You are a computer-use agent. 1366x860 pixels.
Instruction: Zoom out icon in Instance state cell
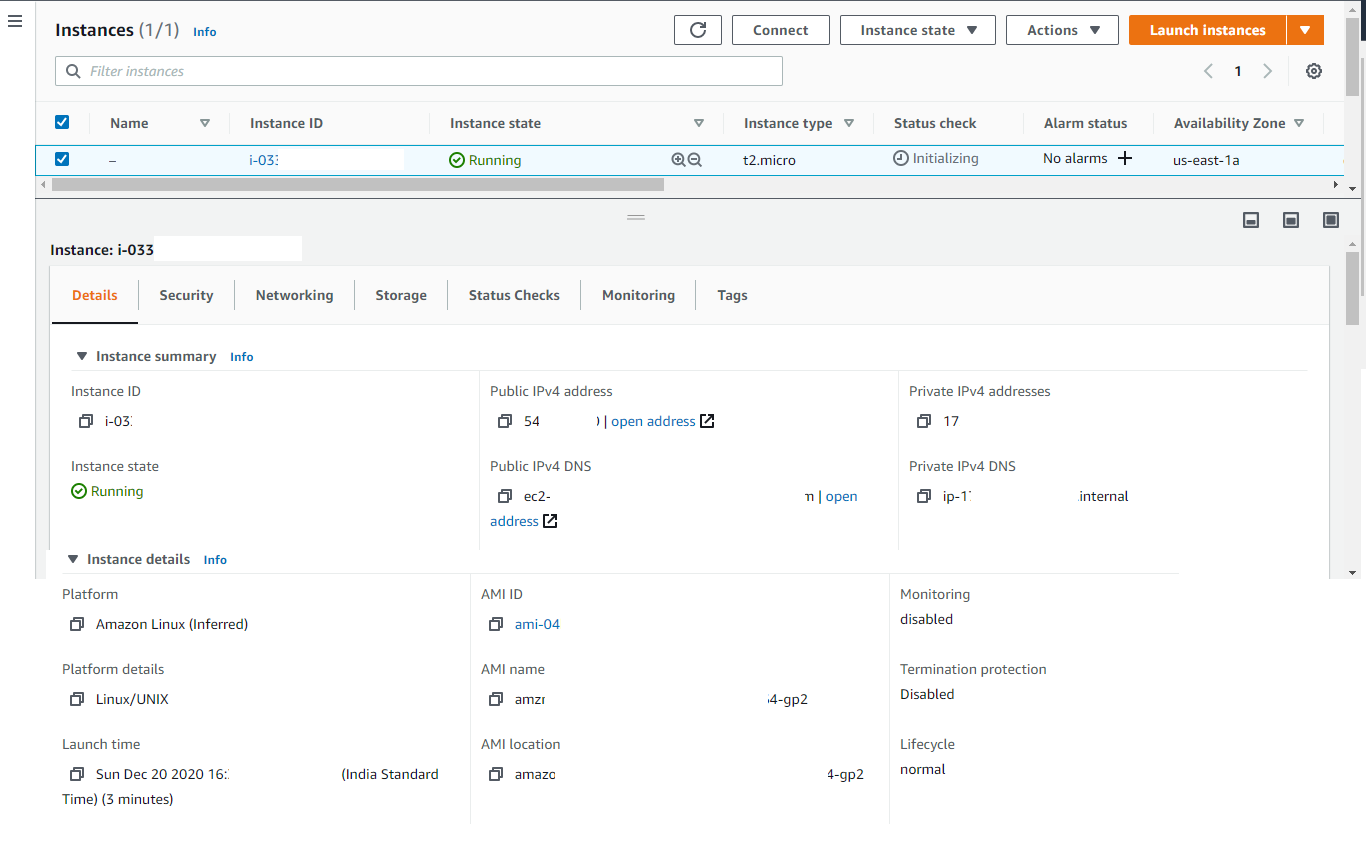point(695,160)
